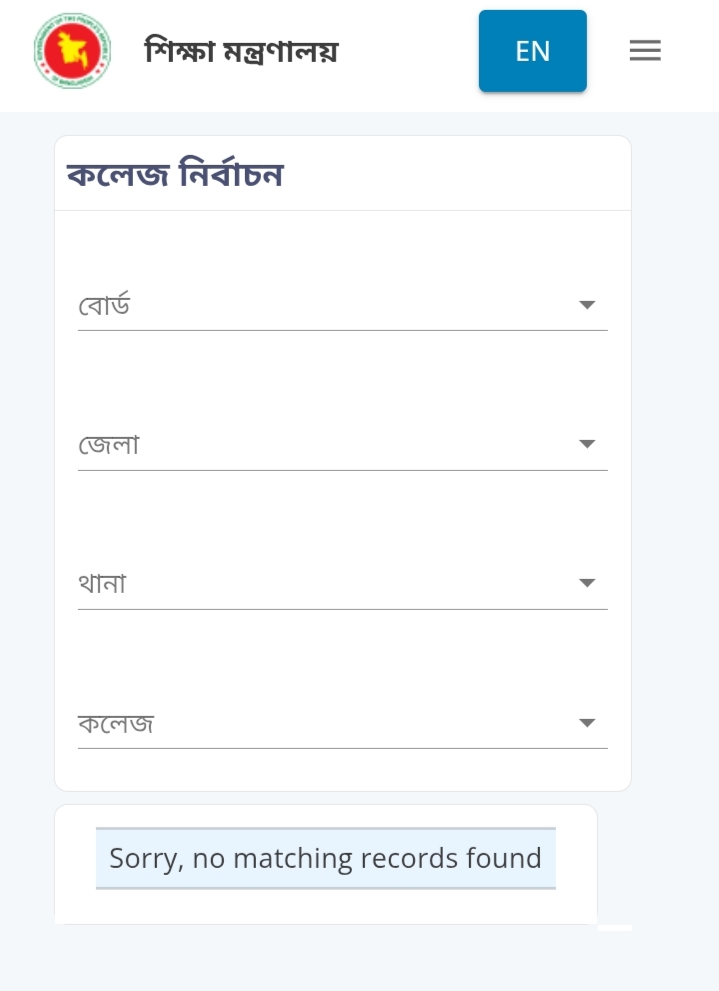Open the hamburger navigation menu
719x991 pixels.
(645, 51)
